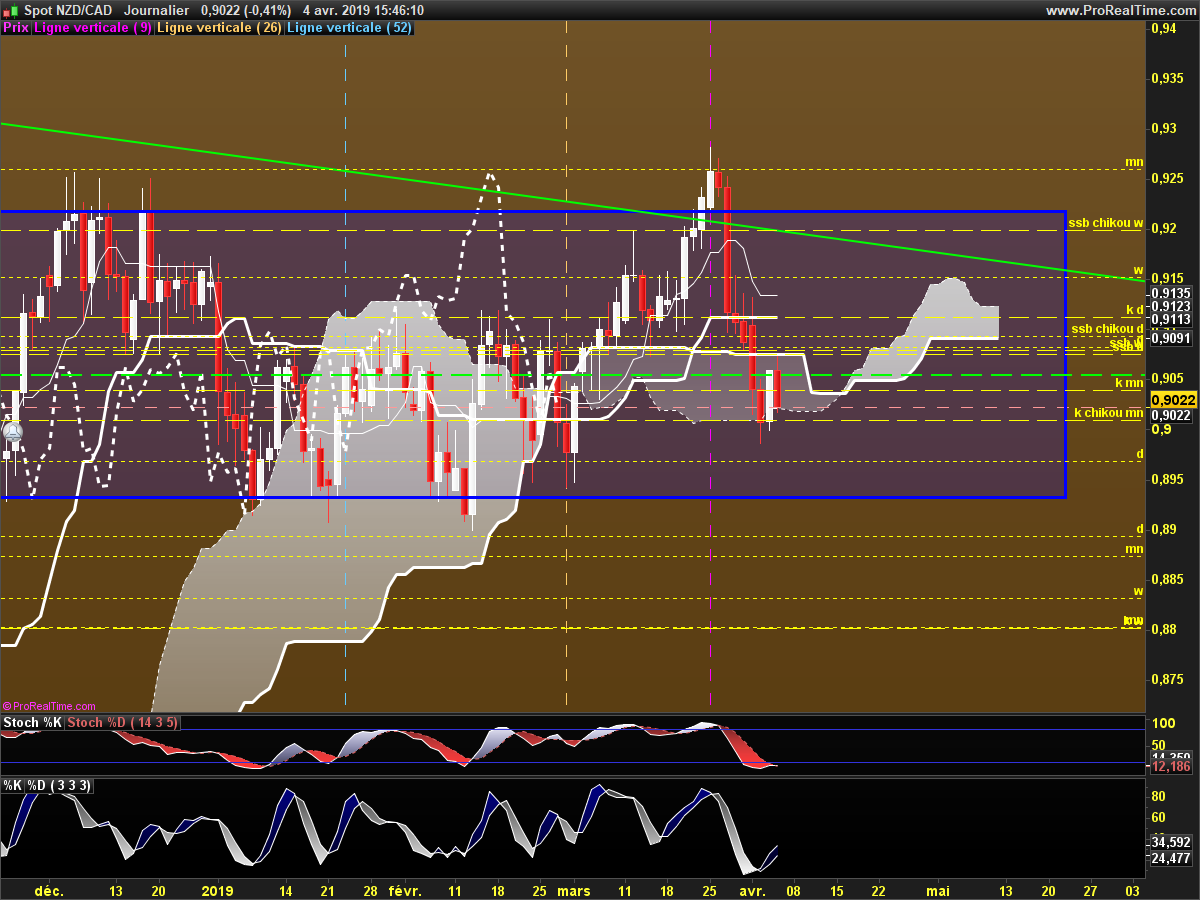
Task: Click the 0,9123 price tag
Action: [1169, 306]
